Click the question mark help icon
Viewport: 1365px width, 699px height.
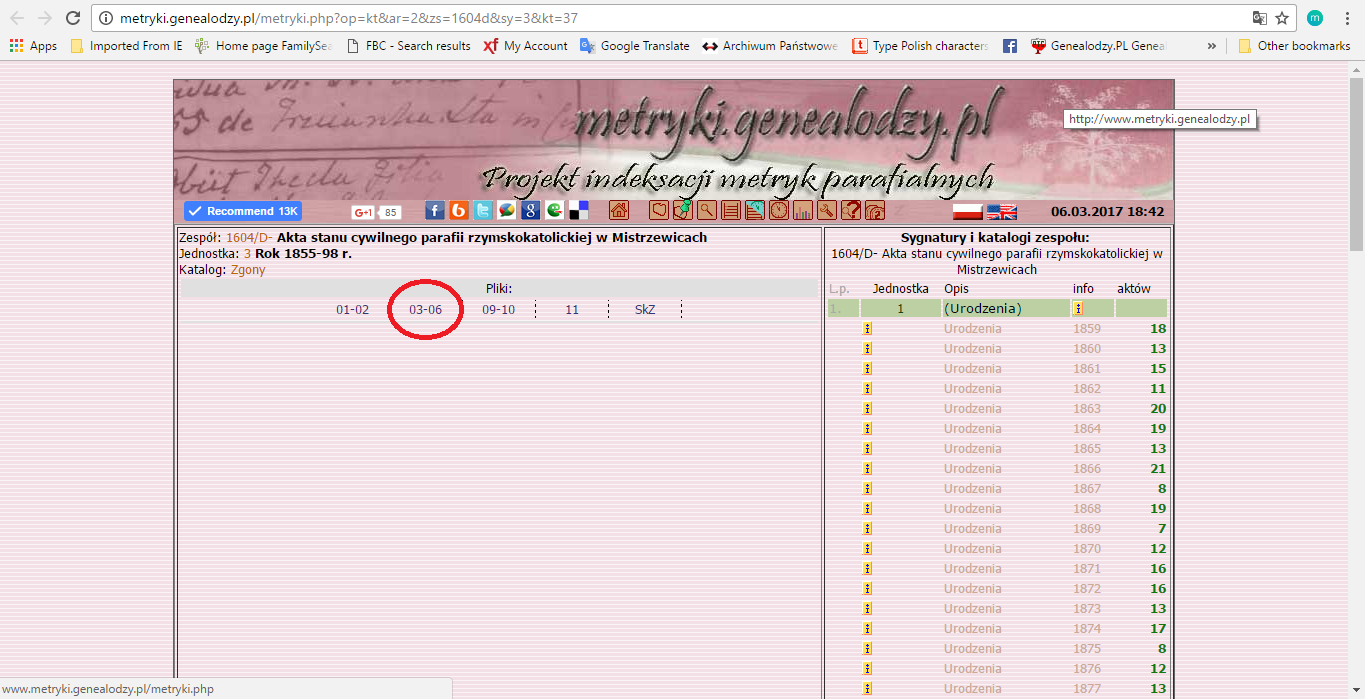850,210
